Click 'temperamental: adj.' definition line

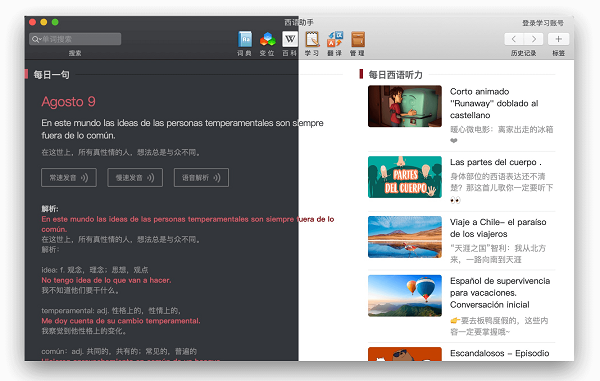(x=111, y=310)
